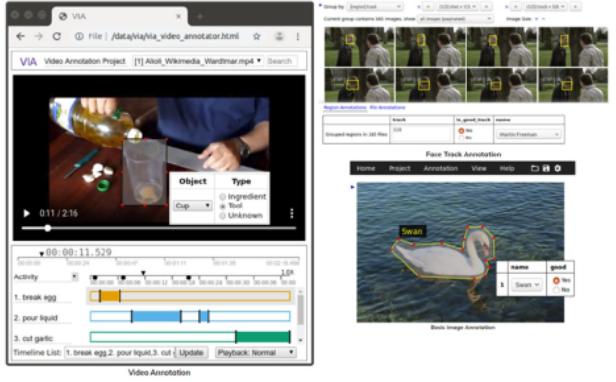The height and width of the screenshot is (382, 616).
Task: Bookmark the page with the star icon
Action: (257, 37)
